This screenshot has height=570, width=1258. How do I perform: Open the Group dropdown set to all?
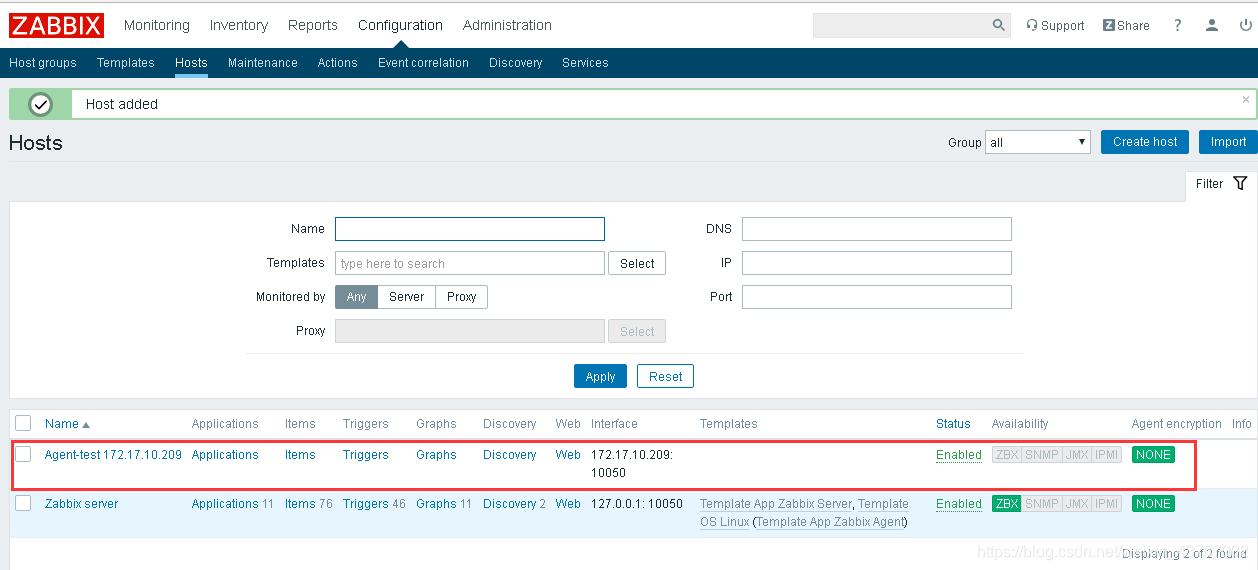point(1038,142)
